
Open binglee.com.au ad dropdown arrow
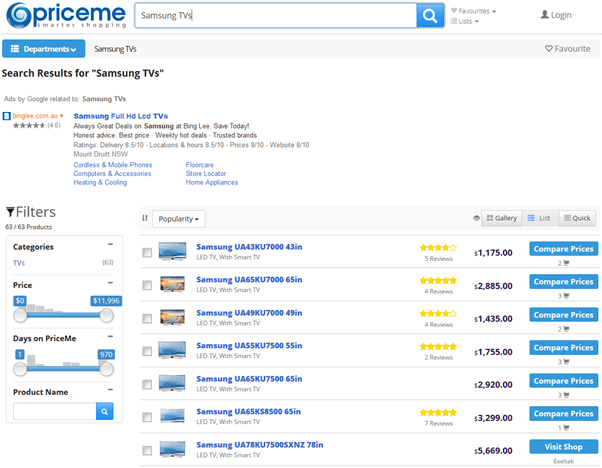click(61, 116)
